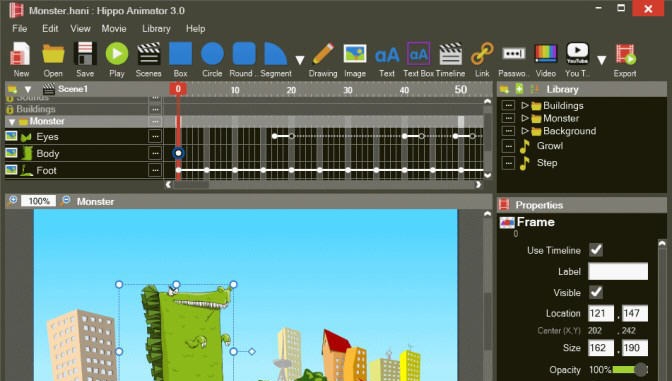672x381 pixels.
Task: Select the Segment shape tool
Action: [x=275, y=54]
